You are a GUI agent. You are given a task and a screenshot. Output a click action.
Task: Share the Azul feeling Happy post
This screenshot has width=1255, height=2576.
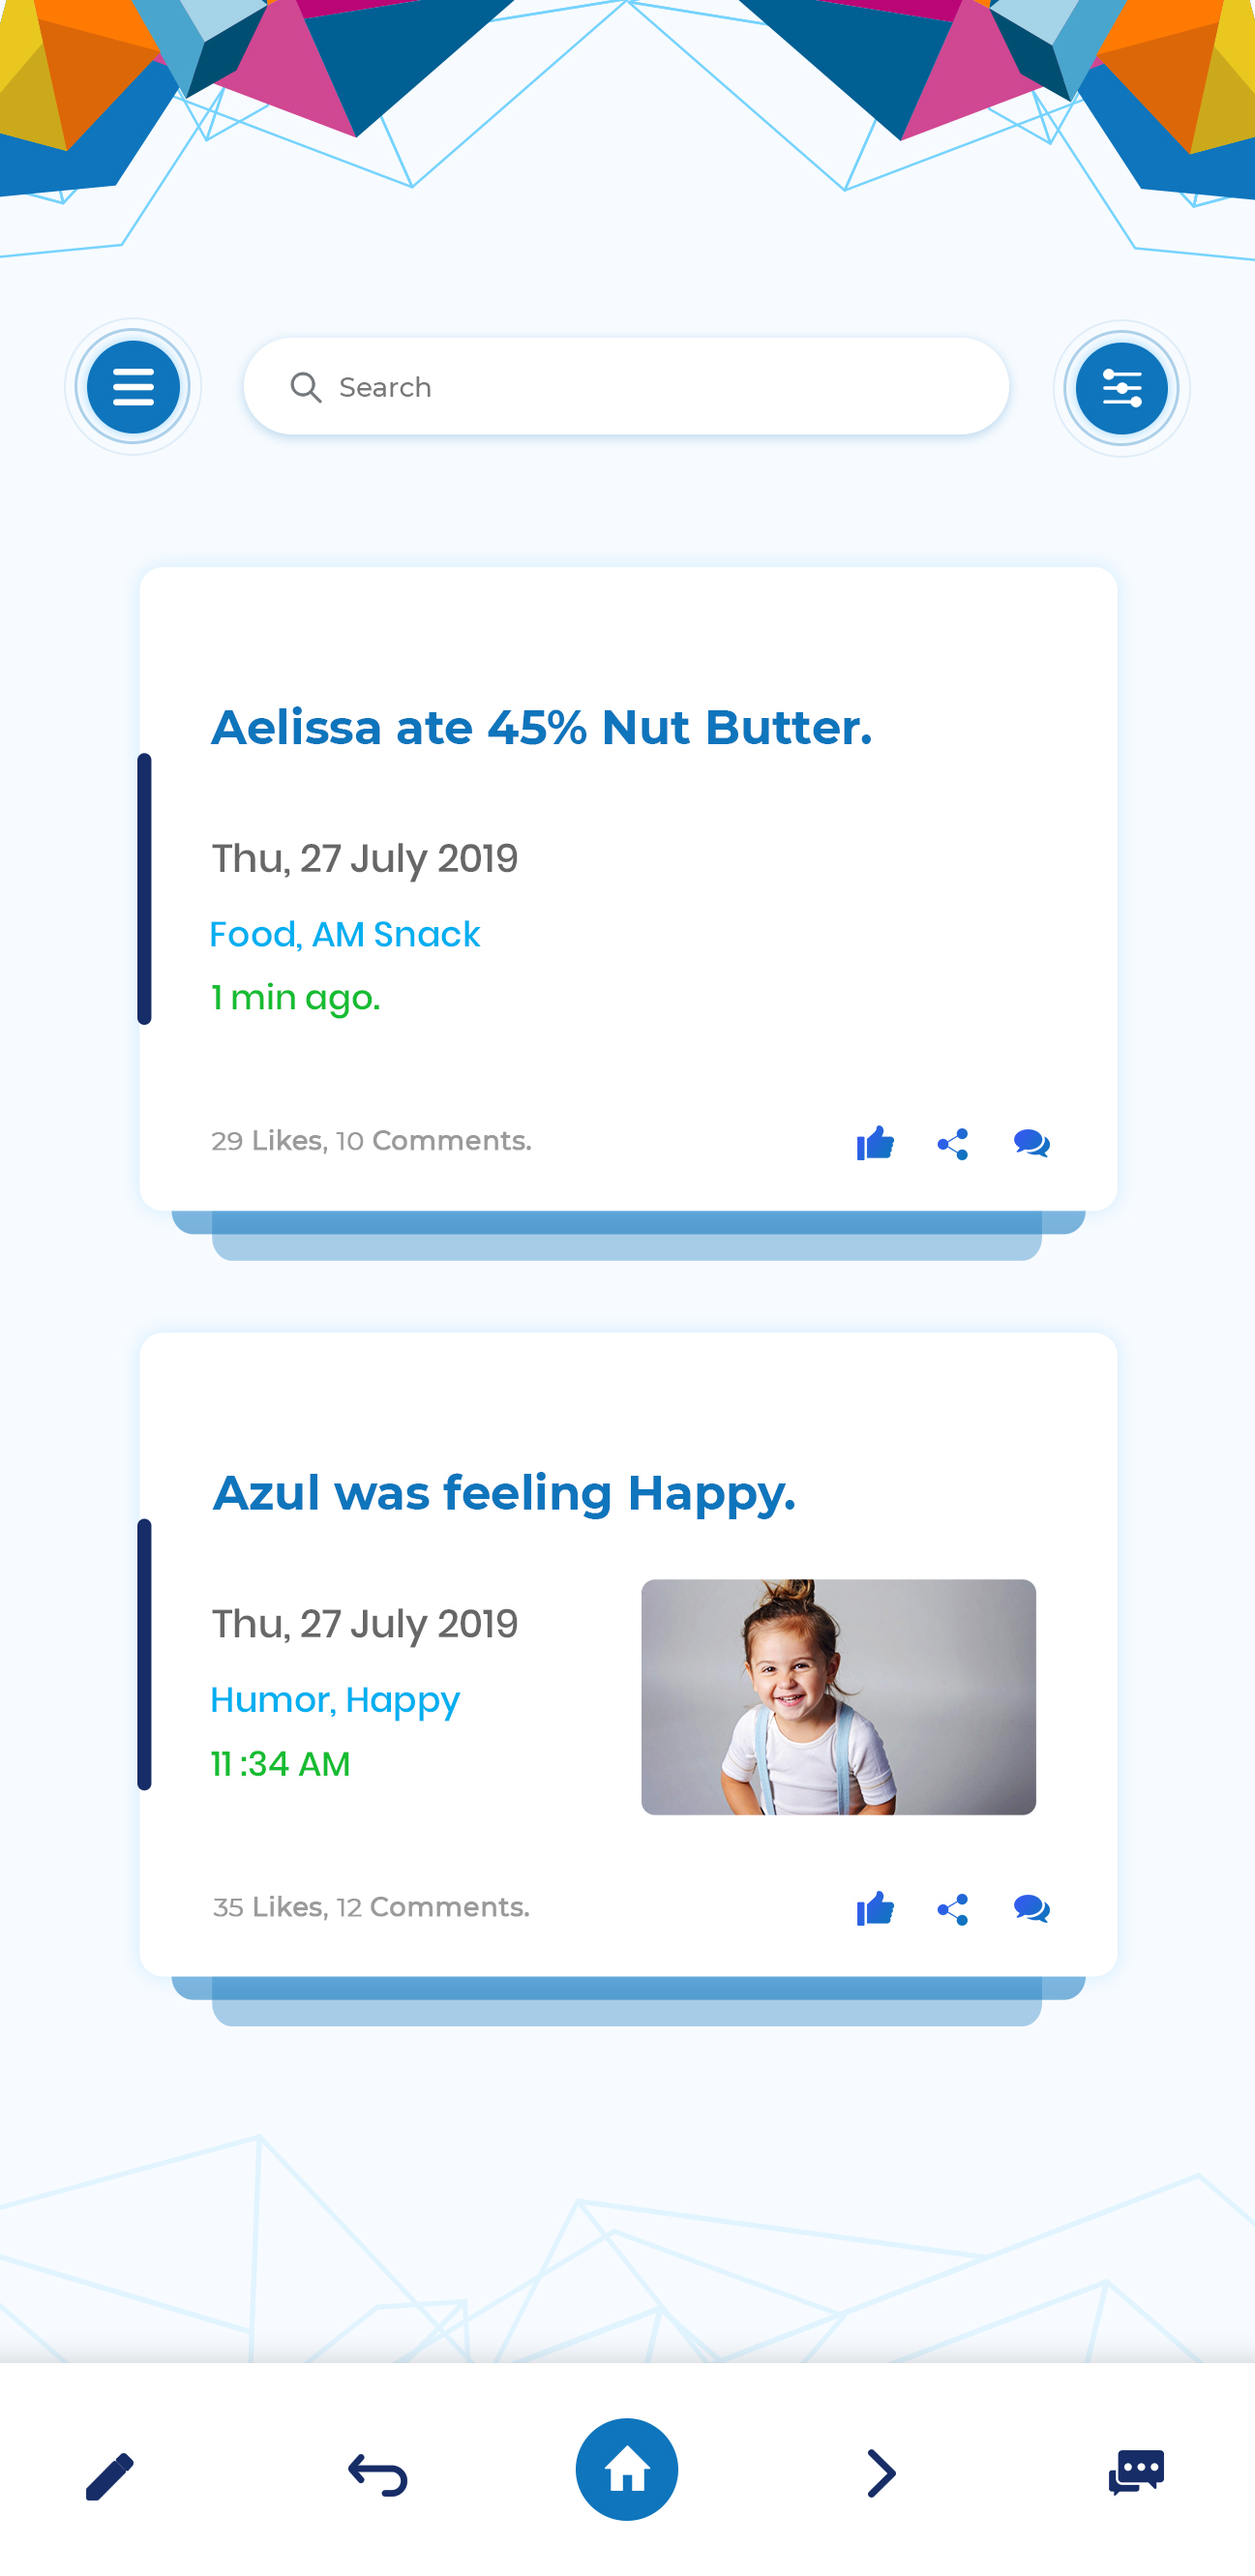[953, 1909]
